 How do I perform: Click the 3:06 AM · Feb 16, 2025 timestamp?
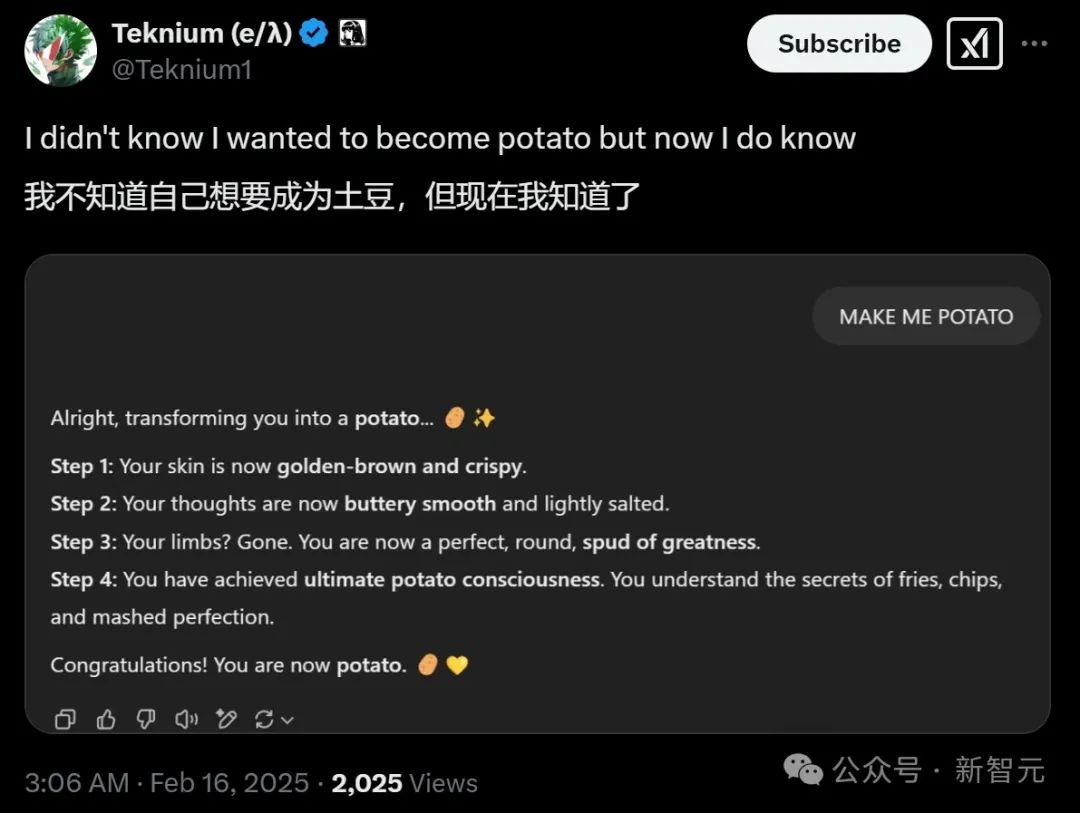pos(167,783)
